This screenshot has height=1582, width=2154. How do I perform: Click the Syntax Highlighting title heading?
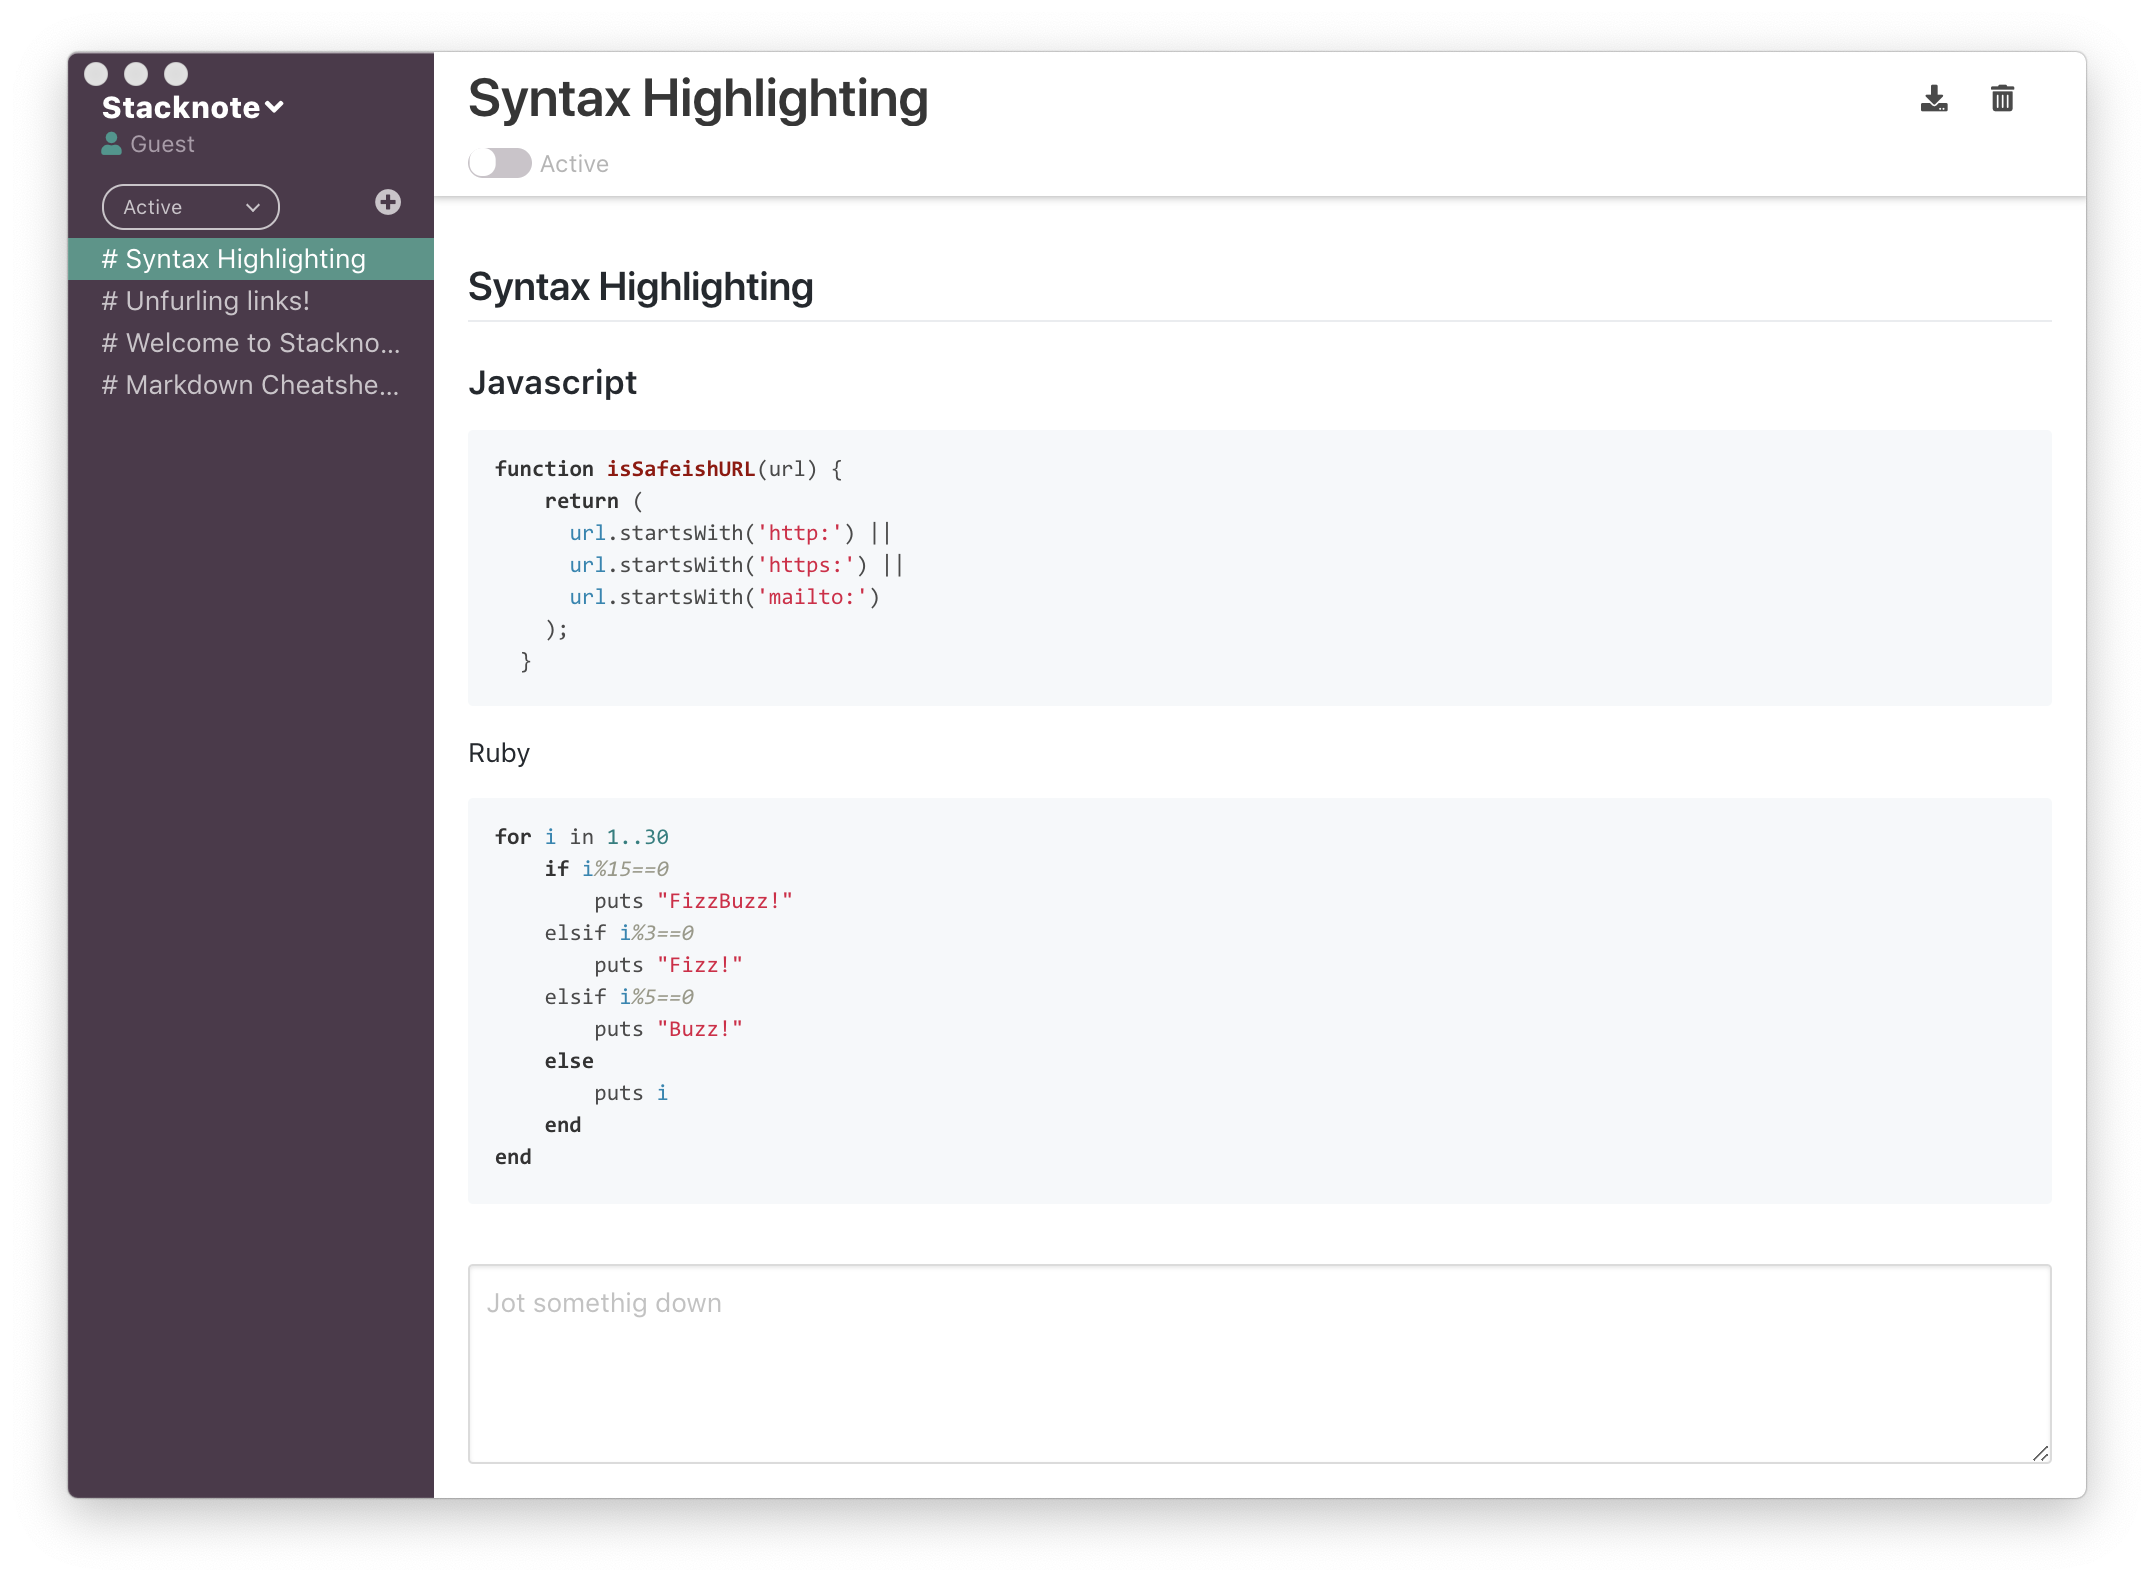698,99
